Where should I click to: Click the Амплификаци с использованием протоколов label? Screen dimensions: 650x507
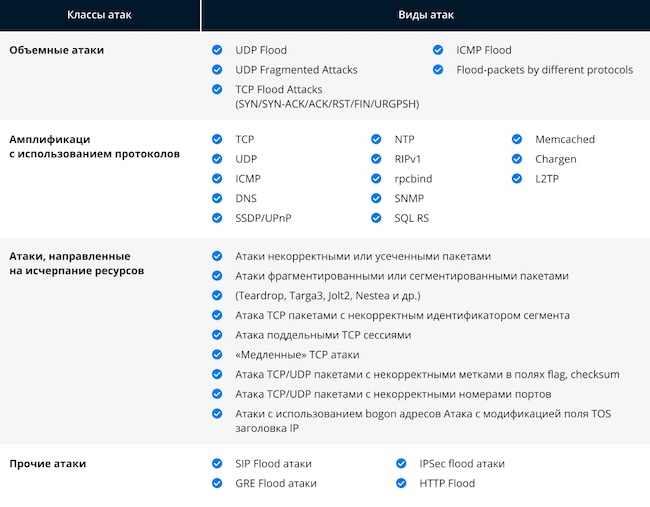click(x=94, y=149)
